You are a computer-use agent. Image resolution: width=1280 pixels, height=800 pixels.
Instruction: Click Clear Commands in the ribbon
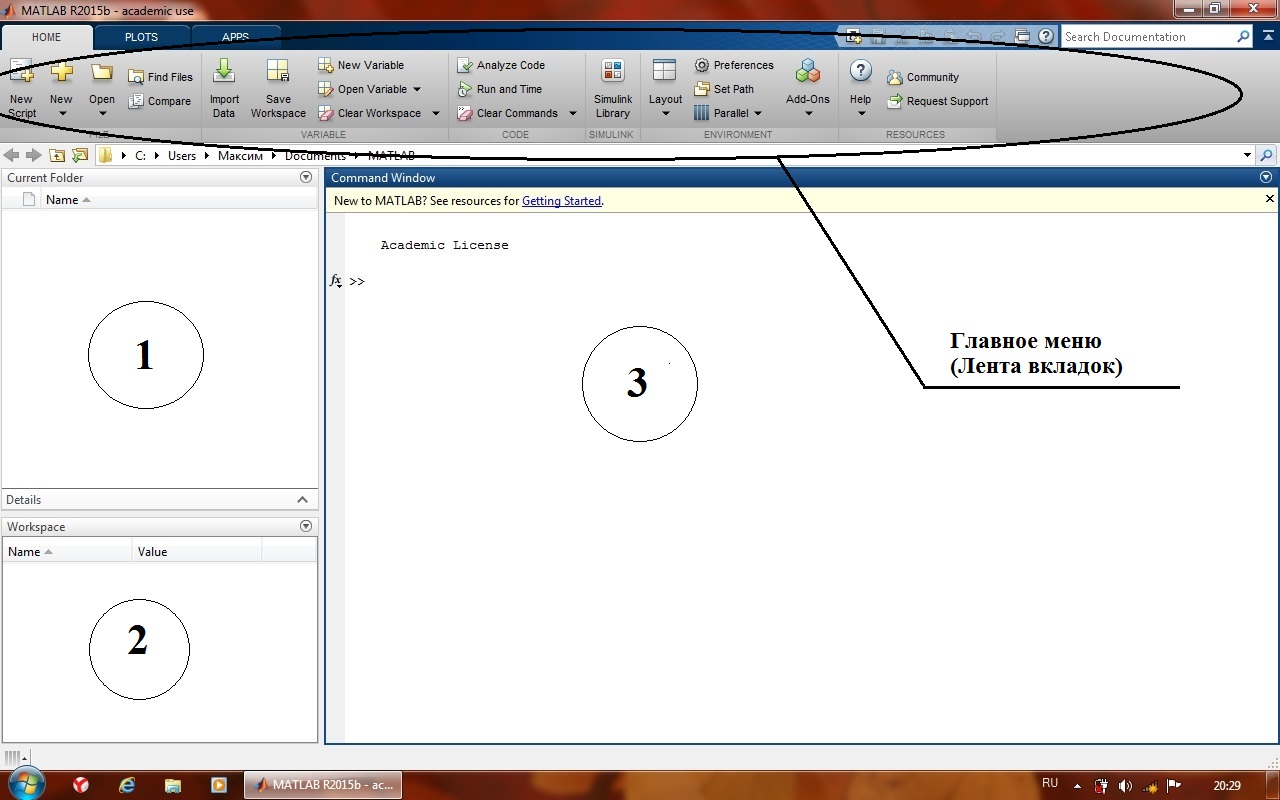click(x=508, y=113)
